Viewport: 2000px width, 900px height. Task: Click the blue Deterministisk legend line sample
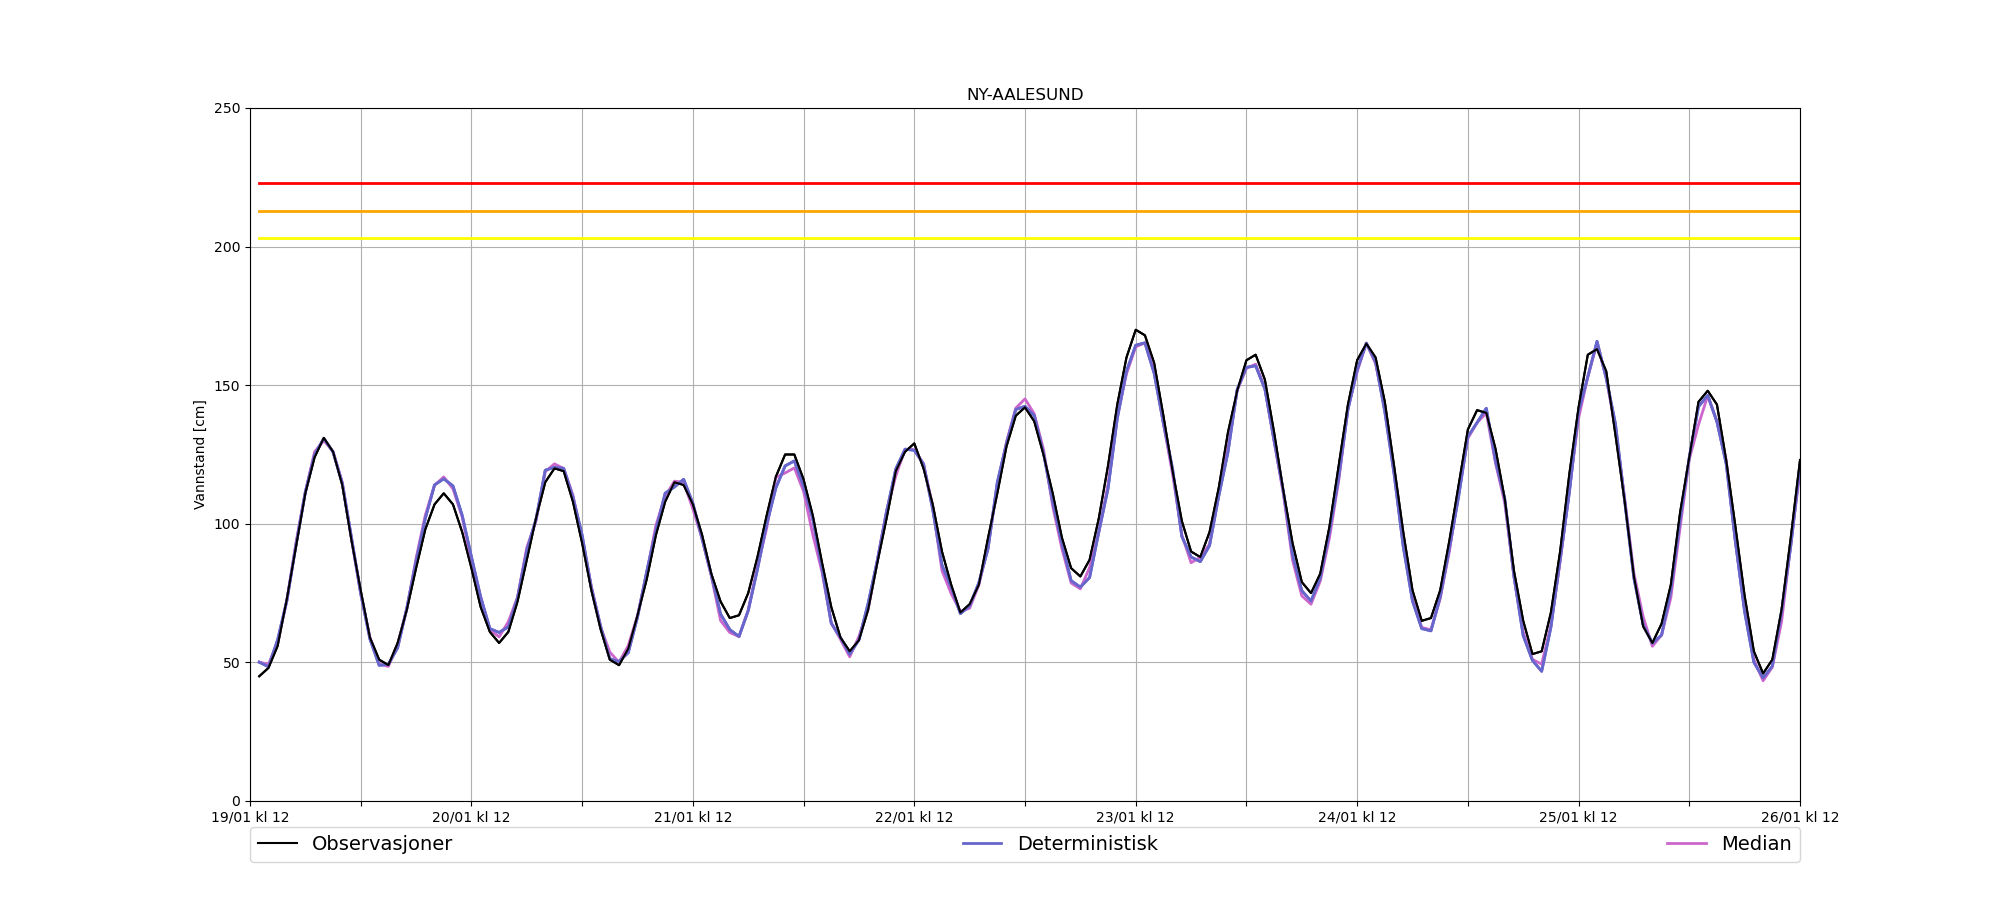pos(982,844)
